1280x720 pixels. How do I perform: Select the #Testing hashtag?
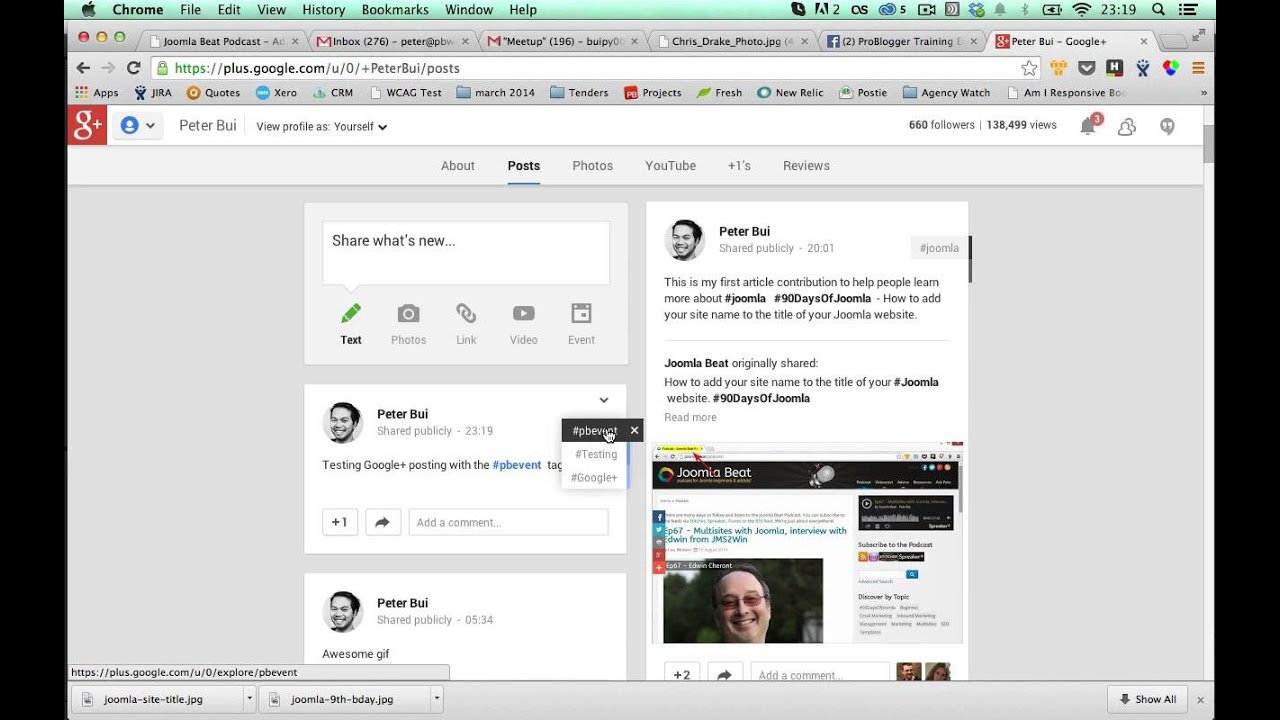[x=596, y=454]
